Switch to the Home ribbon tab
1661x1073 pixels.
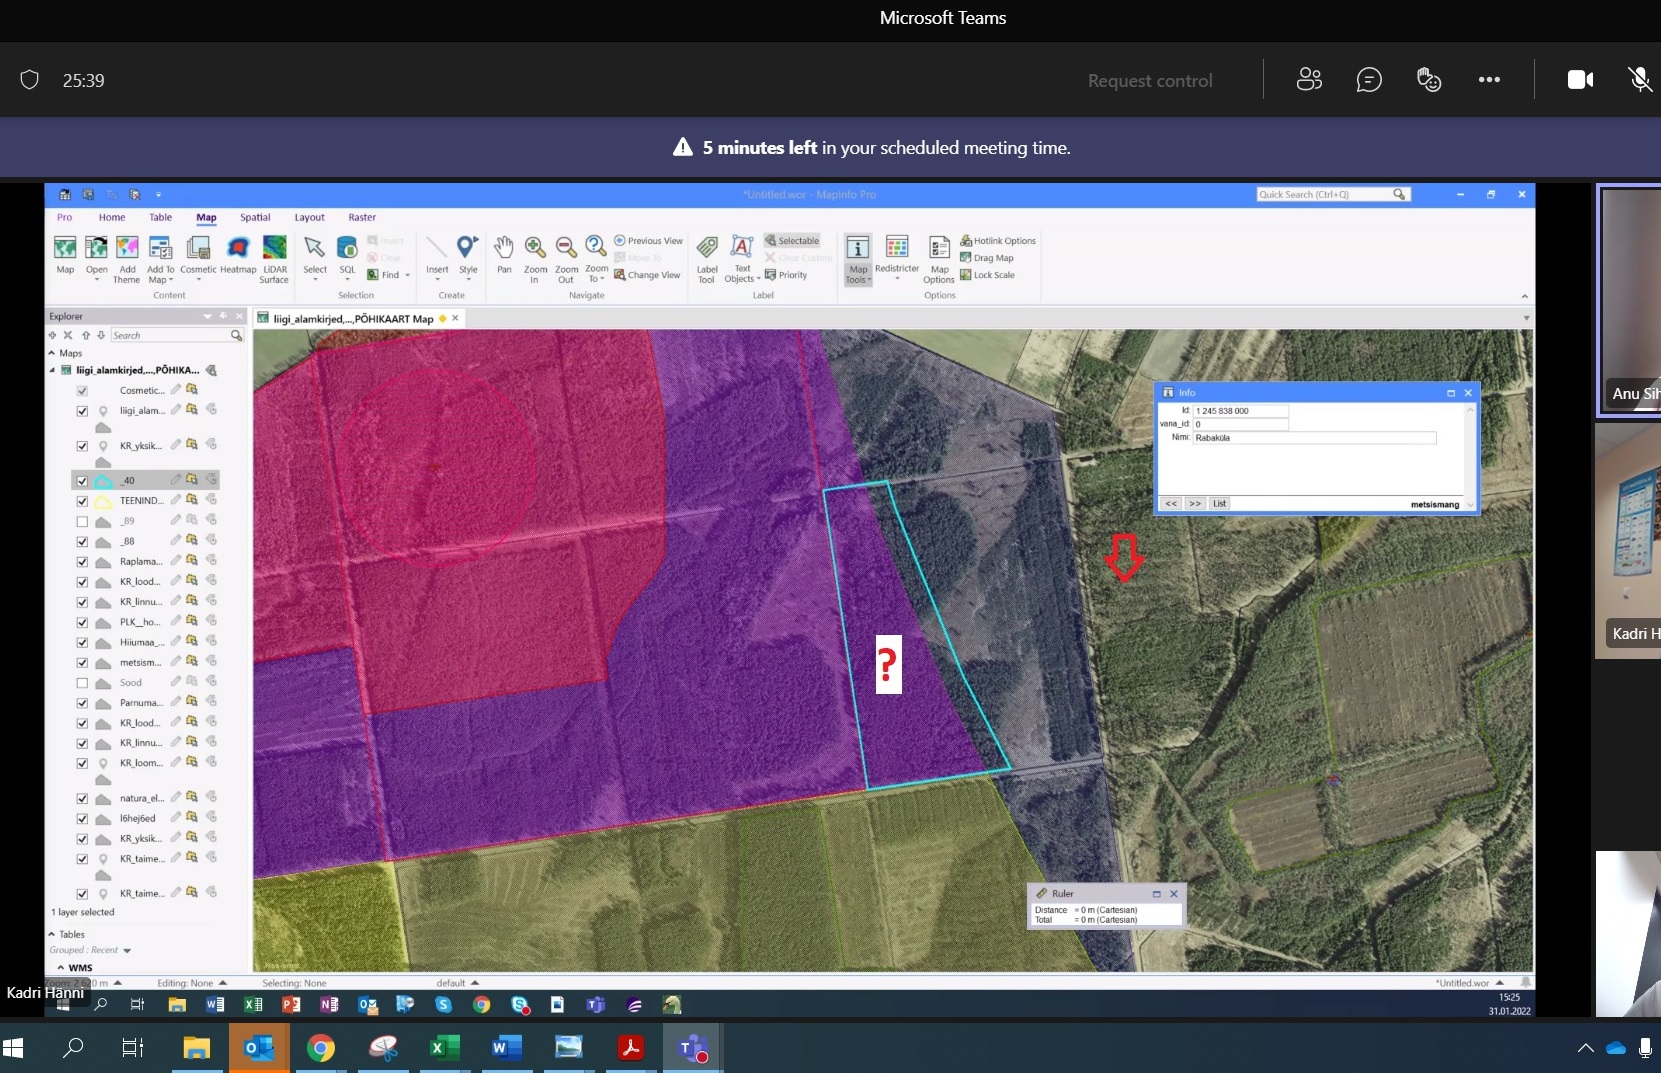coord(112,217)
